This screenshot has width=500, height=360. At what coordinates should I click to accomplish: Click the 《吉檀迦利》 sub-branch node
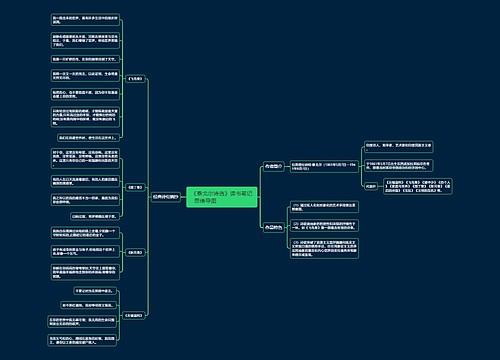pos(133,315)
